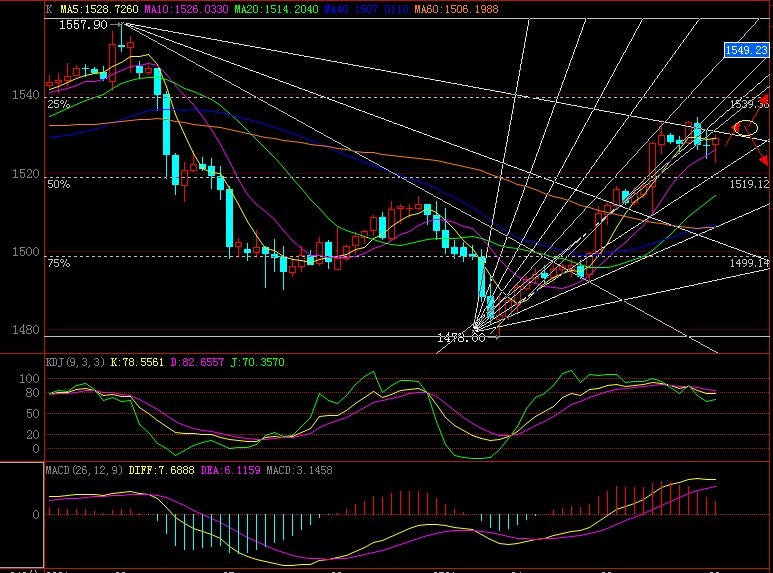Click the 1519.12 price level label
Viewport: 773px width, 573px height.
[x=748, y=184]
